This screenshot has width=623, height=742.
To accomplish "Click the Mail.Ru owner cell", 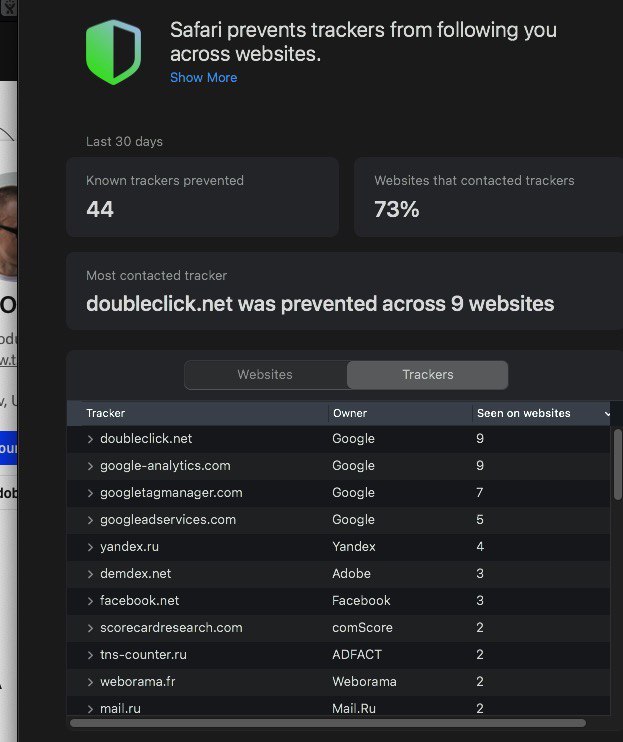I will (x=354, y=708).
